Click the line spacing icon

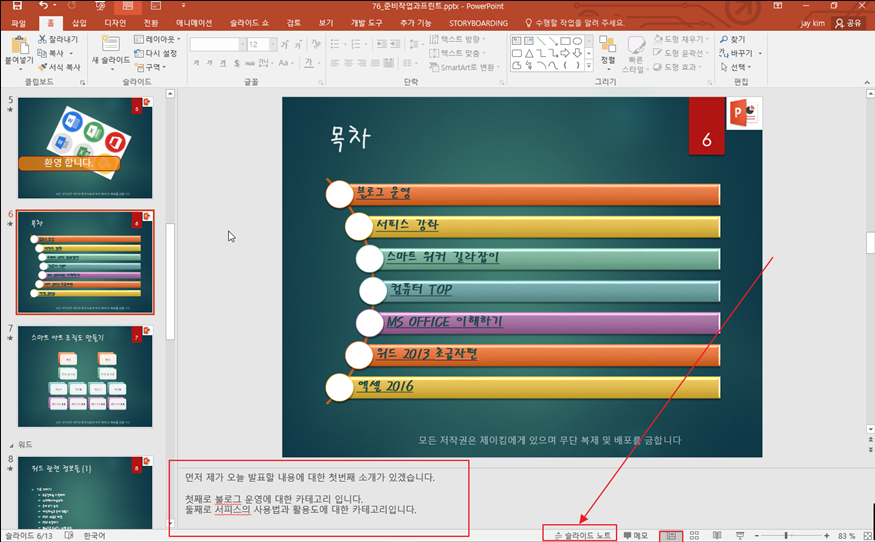414,44
